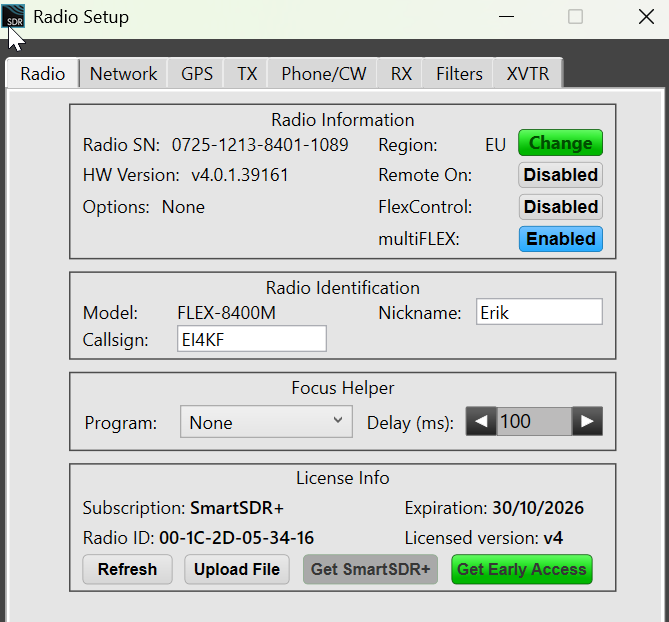Click the Get SmartSDR+ button

click(x=370, y=570)
